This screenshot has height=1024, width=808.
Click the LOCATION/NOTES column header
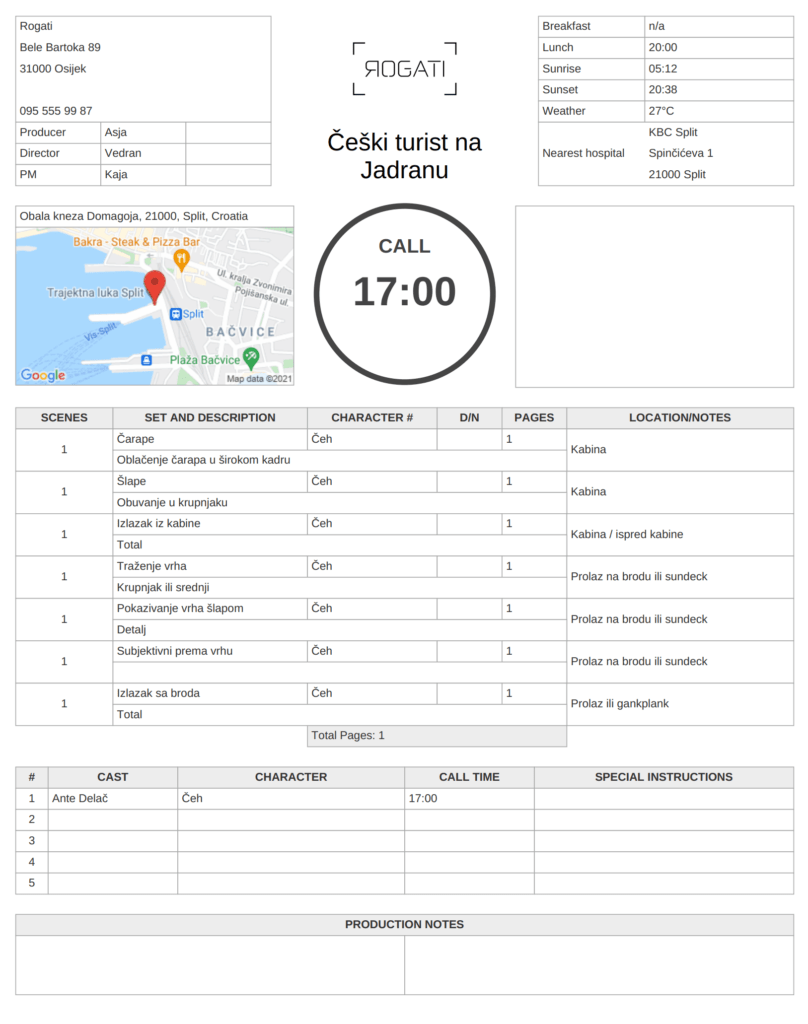(679, 418)
